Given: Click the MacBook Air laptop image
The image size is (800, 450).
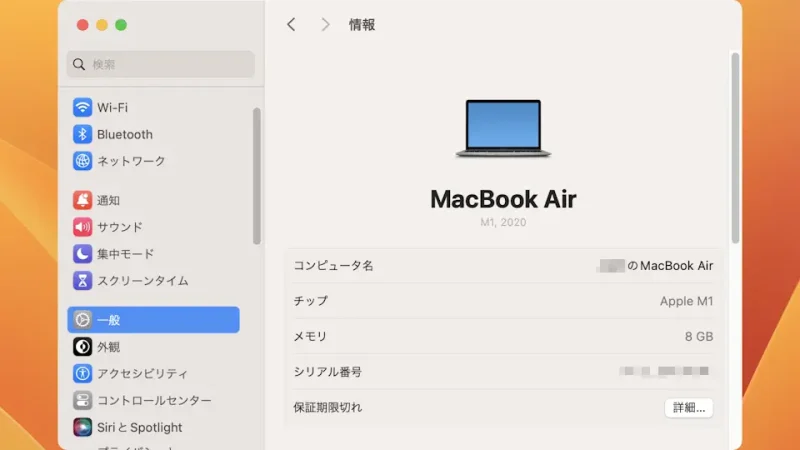Looking at the screenshot, I should [503, 128].
